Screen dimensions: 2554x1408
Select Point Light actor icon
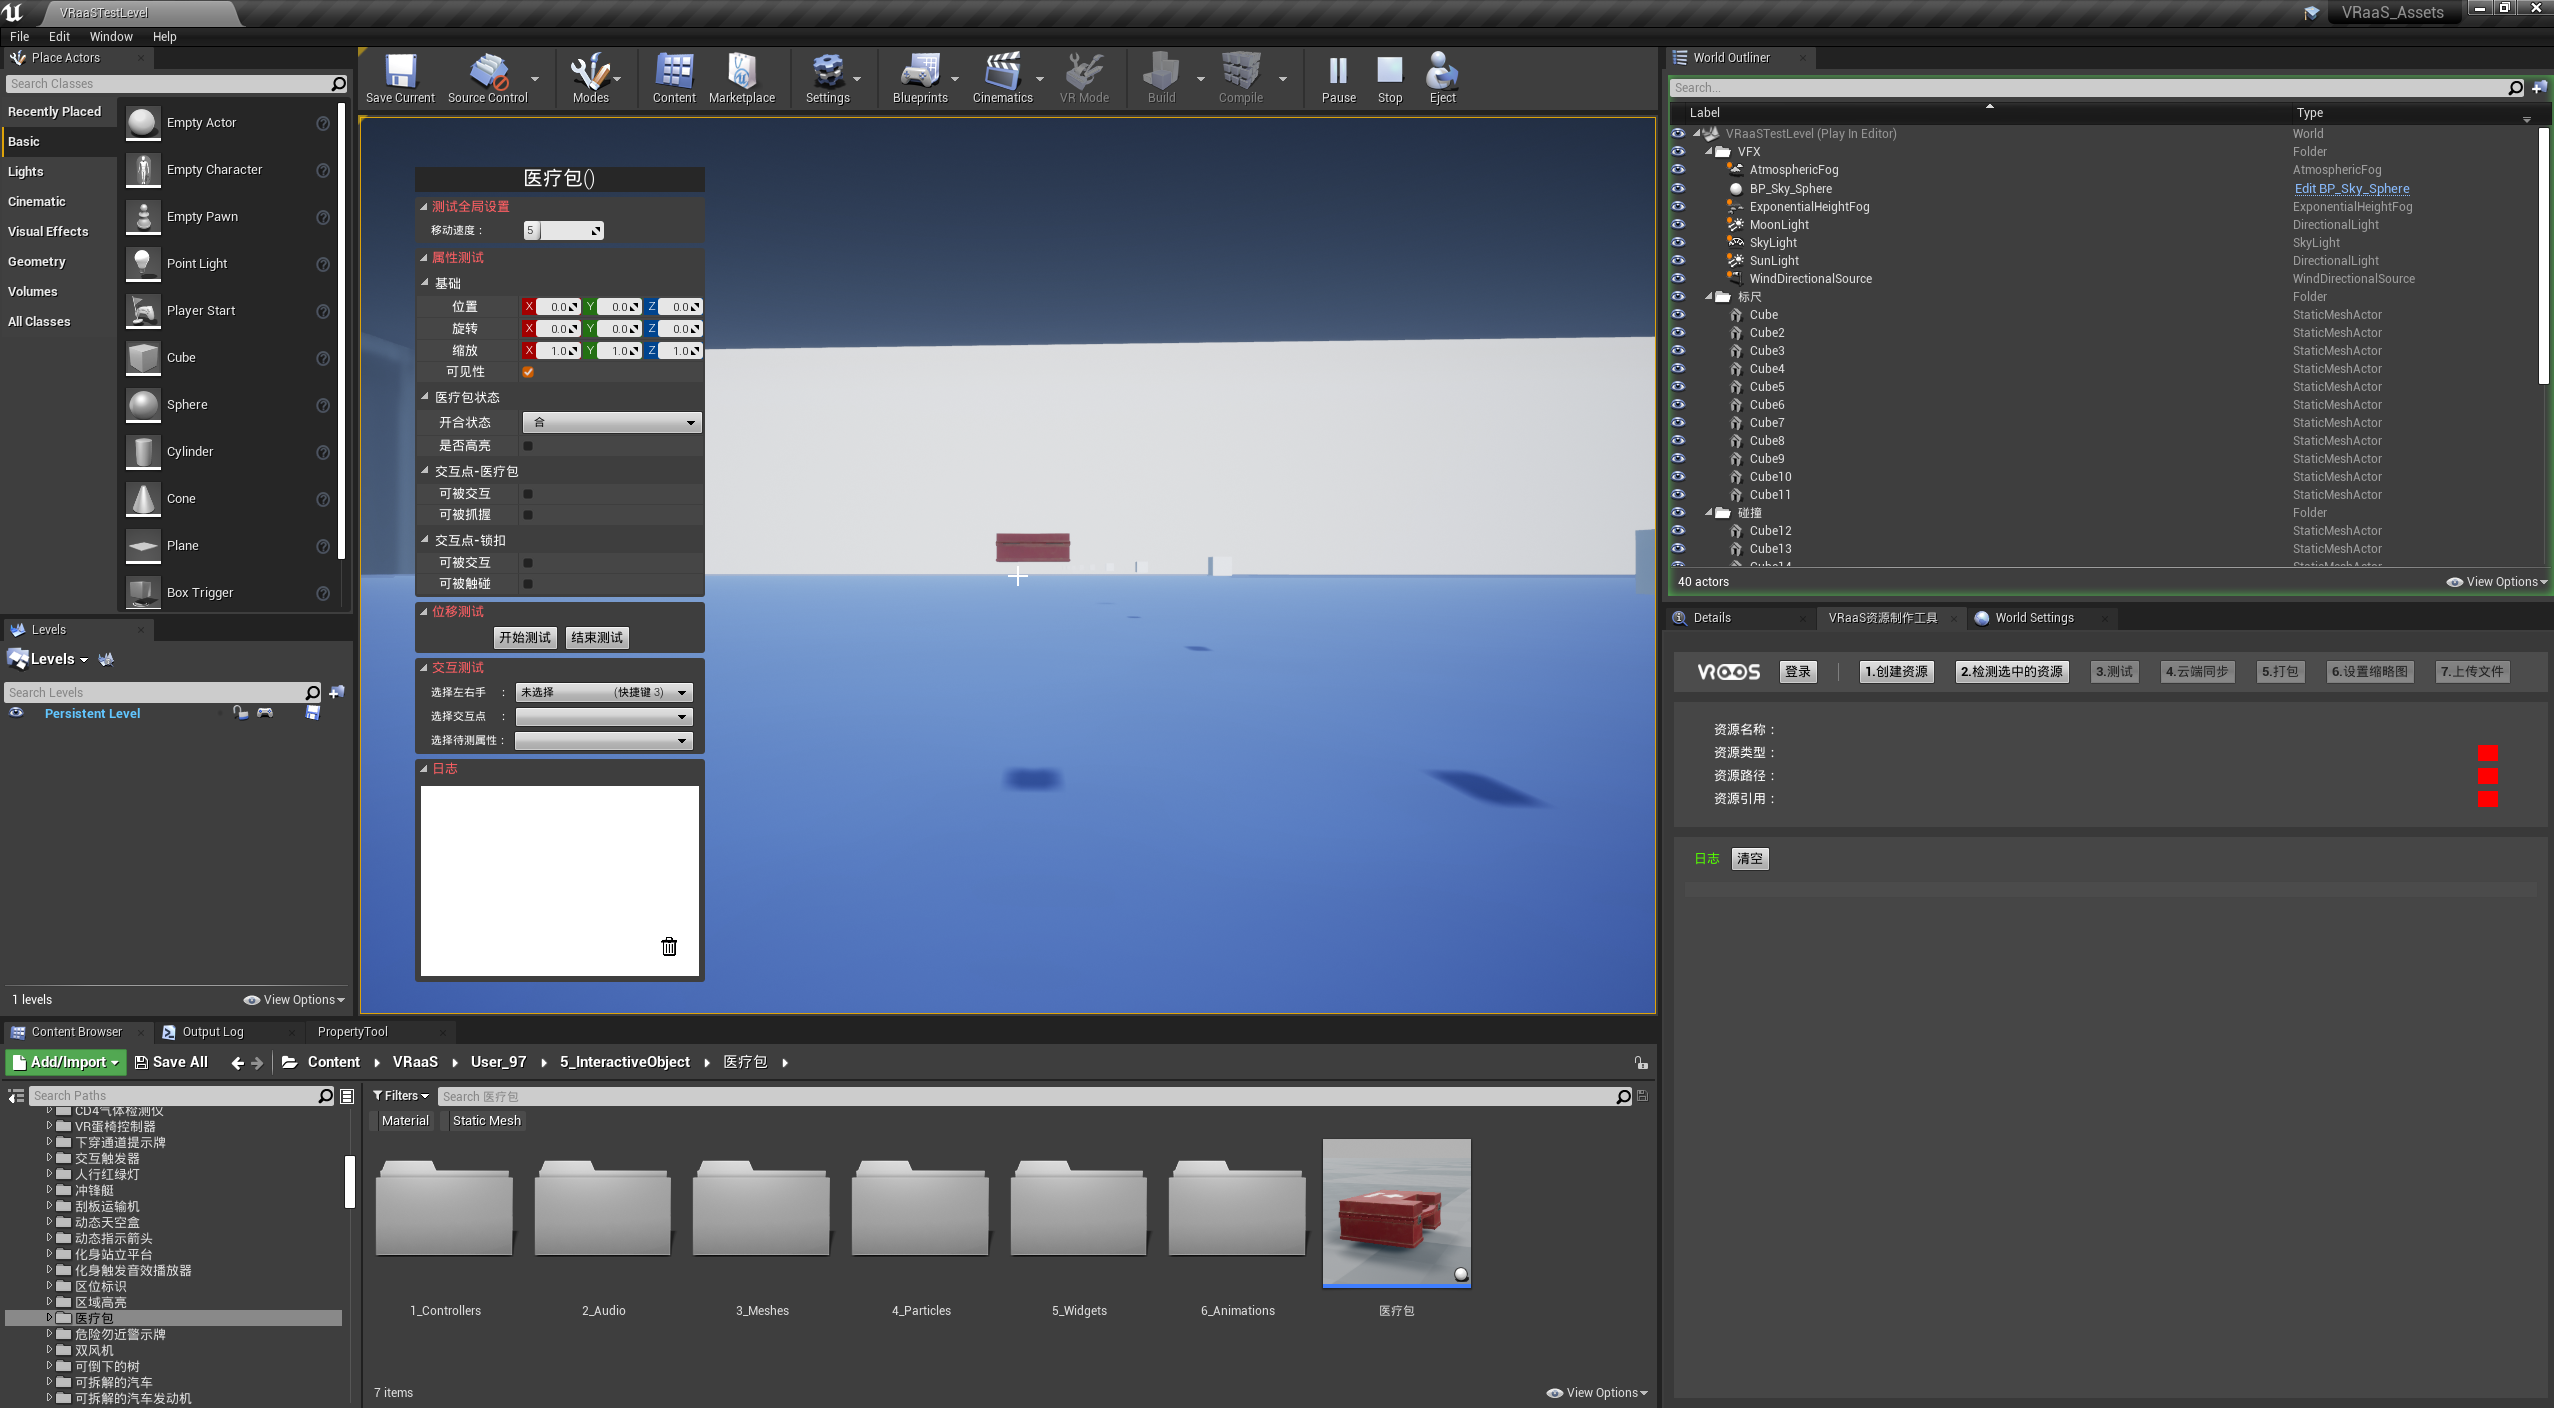(143, 264)
